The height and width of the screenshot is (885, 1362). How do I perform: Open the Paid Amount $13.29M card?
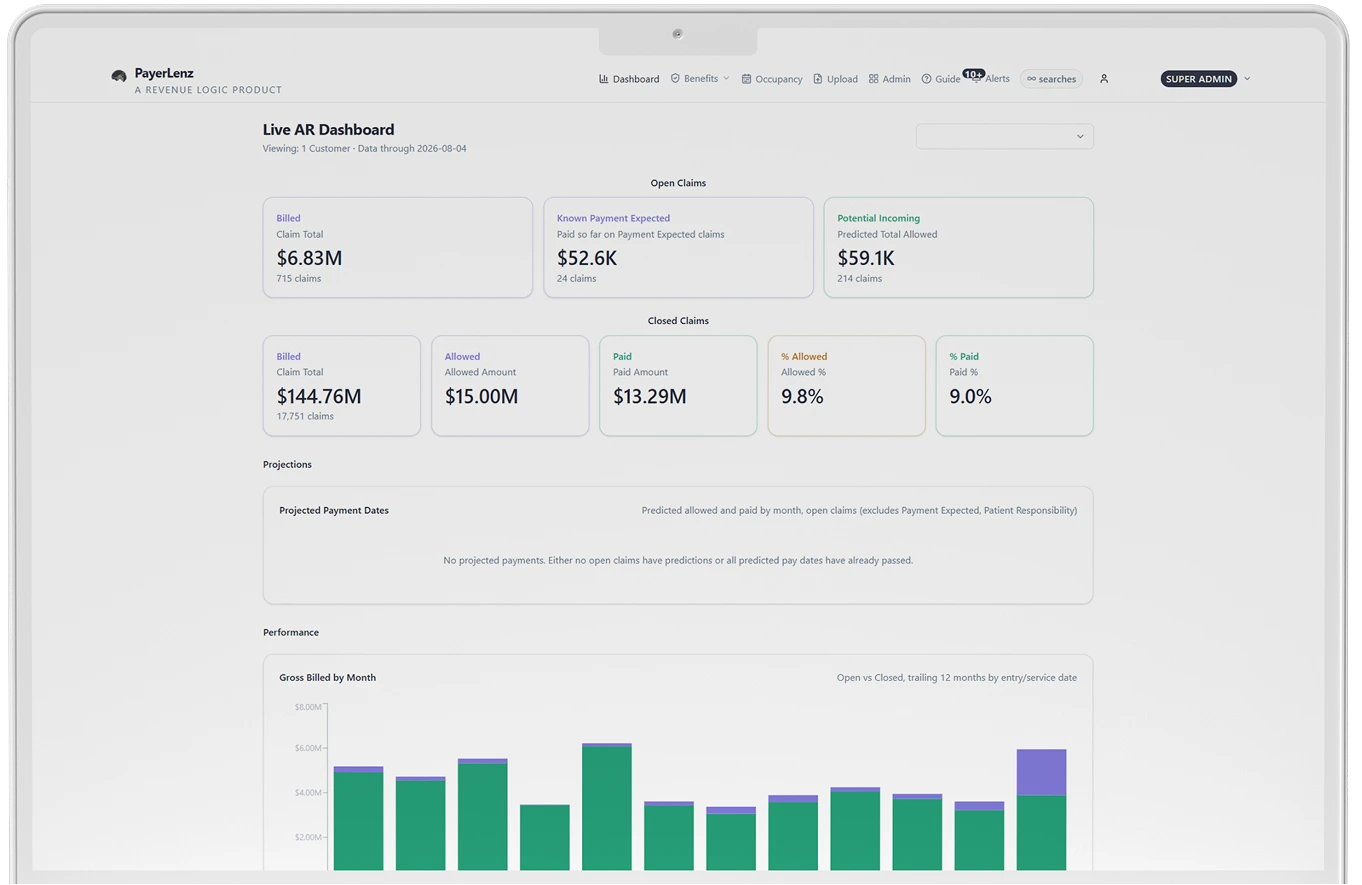click(x=678, y=386)
